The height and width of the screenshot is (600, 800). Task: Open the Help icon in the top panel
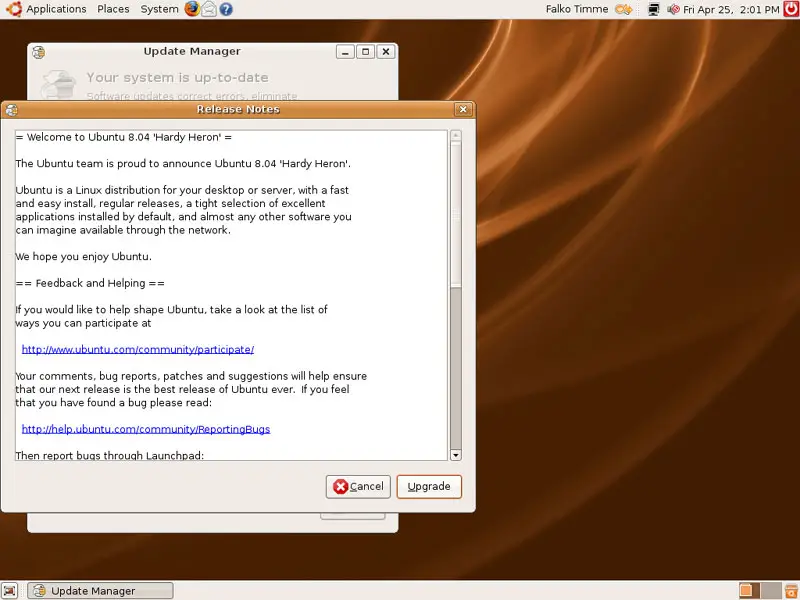[x=226, y=9]
